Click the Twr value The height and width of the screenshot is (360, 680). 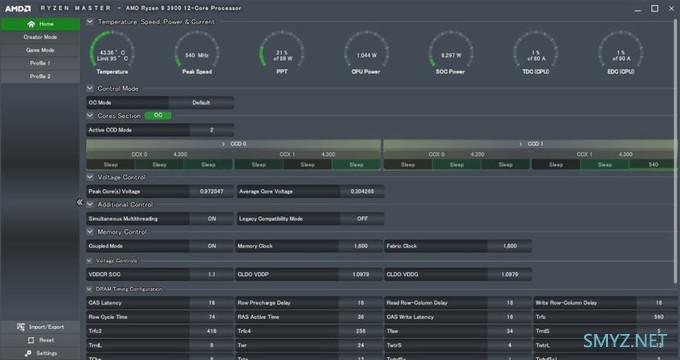click(x=361, y=345)
